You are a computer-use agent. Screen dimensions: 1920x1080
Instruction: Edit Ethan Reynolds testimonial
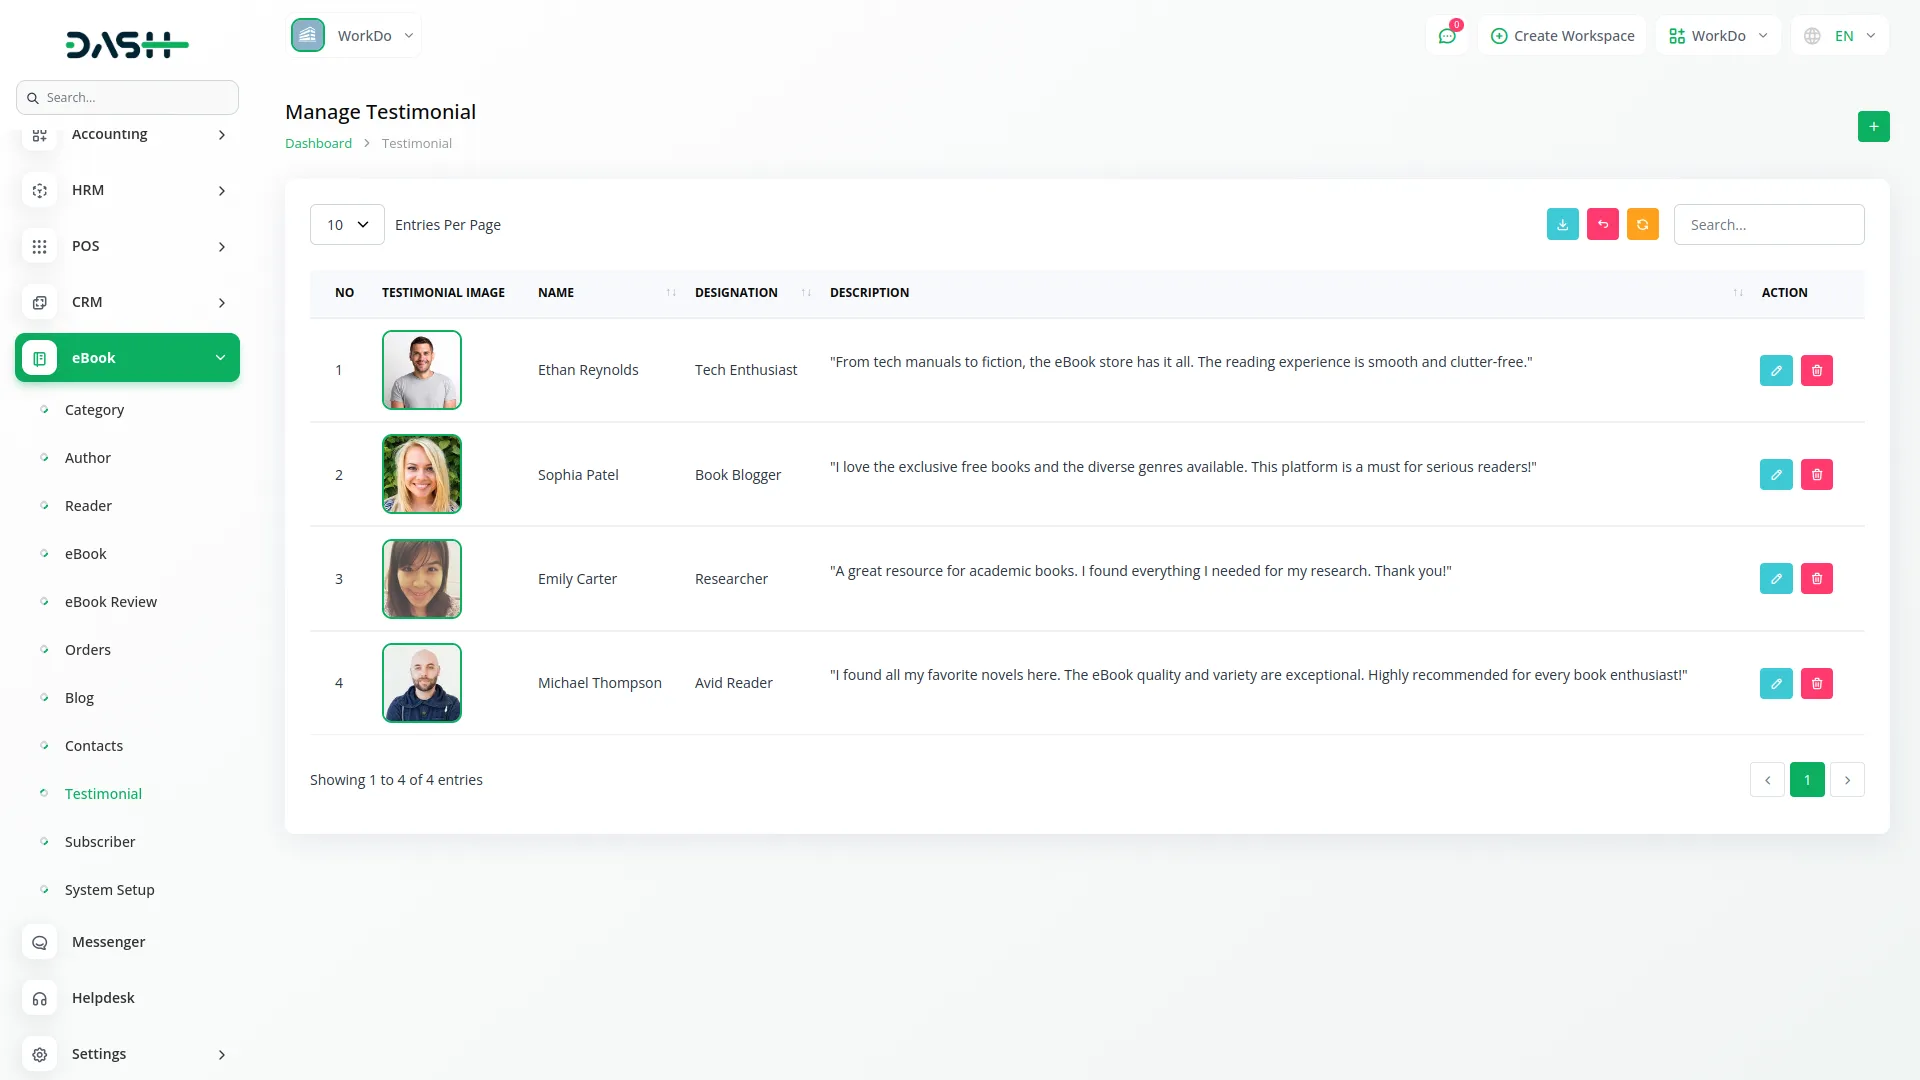coord(1776,371)
